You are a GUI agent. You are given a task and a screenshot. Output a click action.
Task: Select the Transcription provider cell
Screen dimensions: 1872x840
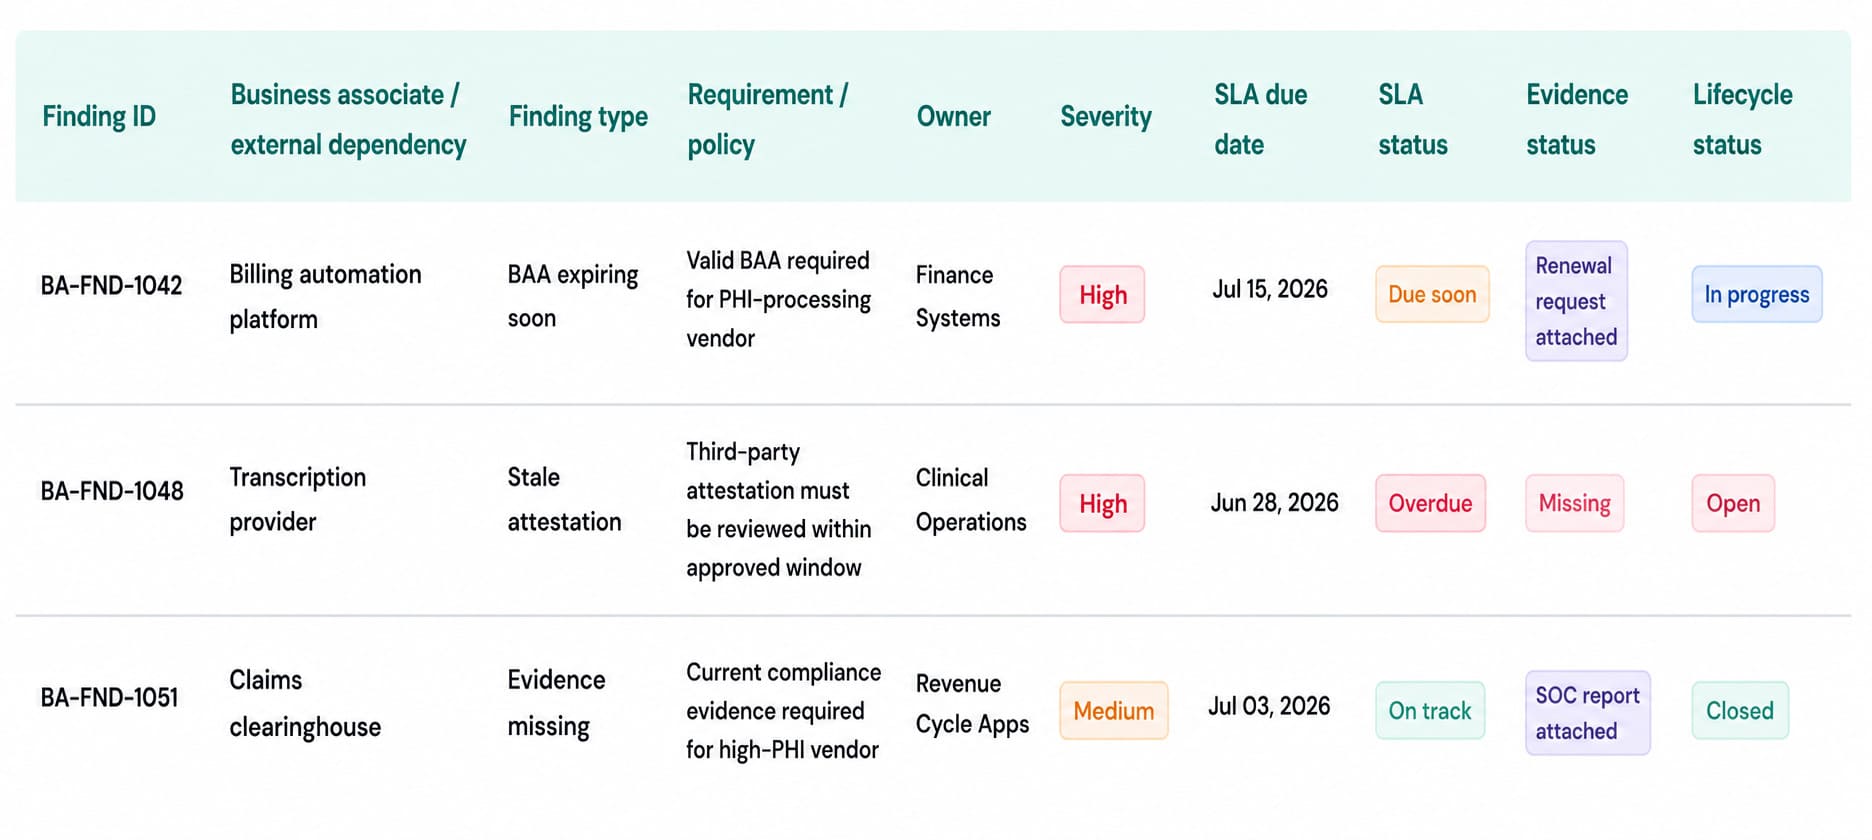[298, 499]
